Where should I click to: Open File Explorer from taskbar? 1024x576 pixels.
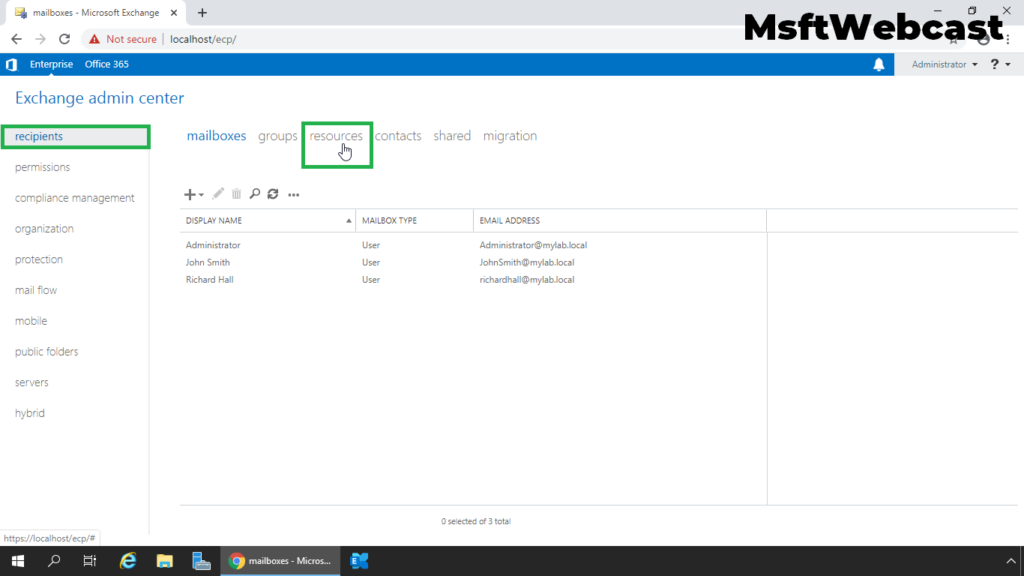[x=165, y=561]
